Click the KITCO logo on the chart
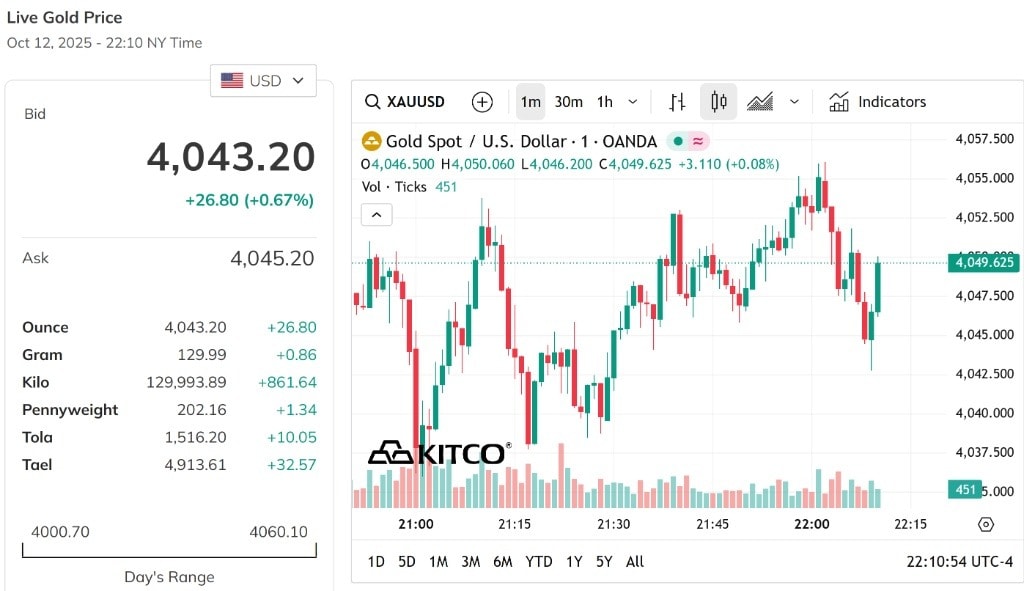The height and width of the screenshot is (591, 1024). click(x=439, y=453)
